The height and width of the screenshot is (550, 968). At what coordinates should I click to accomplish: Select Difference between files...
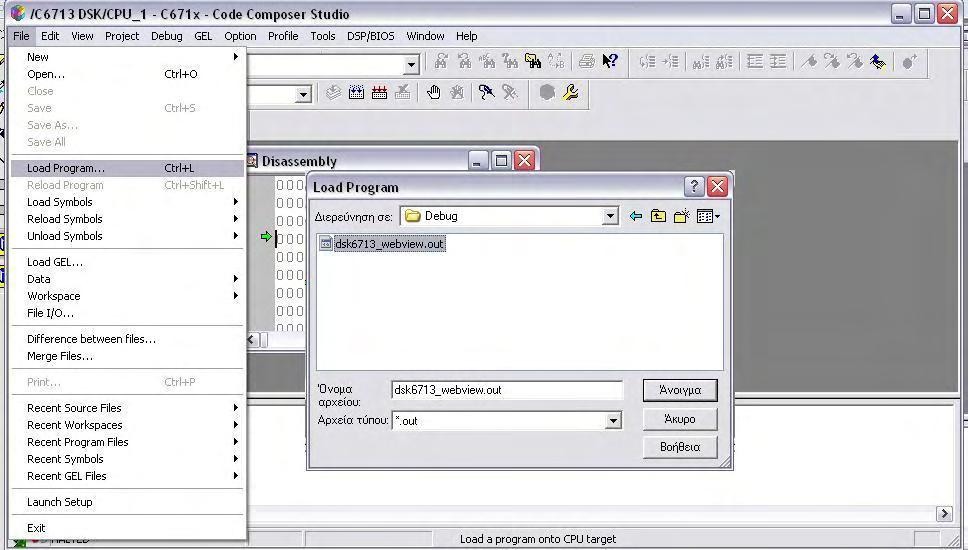(x=127, y=339)
